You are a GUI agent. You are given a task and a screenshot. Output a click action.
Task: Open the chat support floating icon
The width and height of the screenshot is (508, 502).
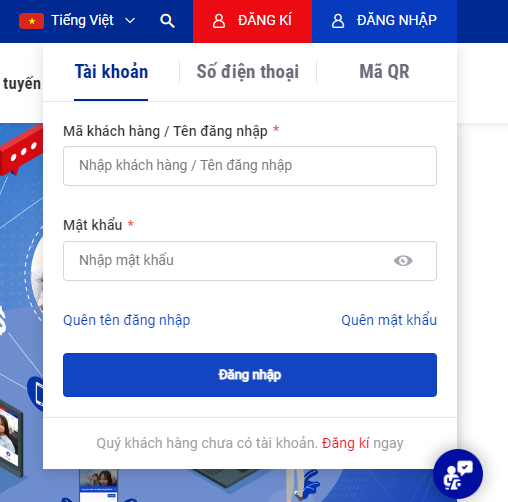coord(458,474)
